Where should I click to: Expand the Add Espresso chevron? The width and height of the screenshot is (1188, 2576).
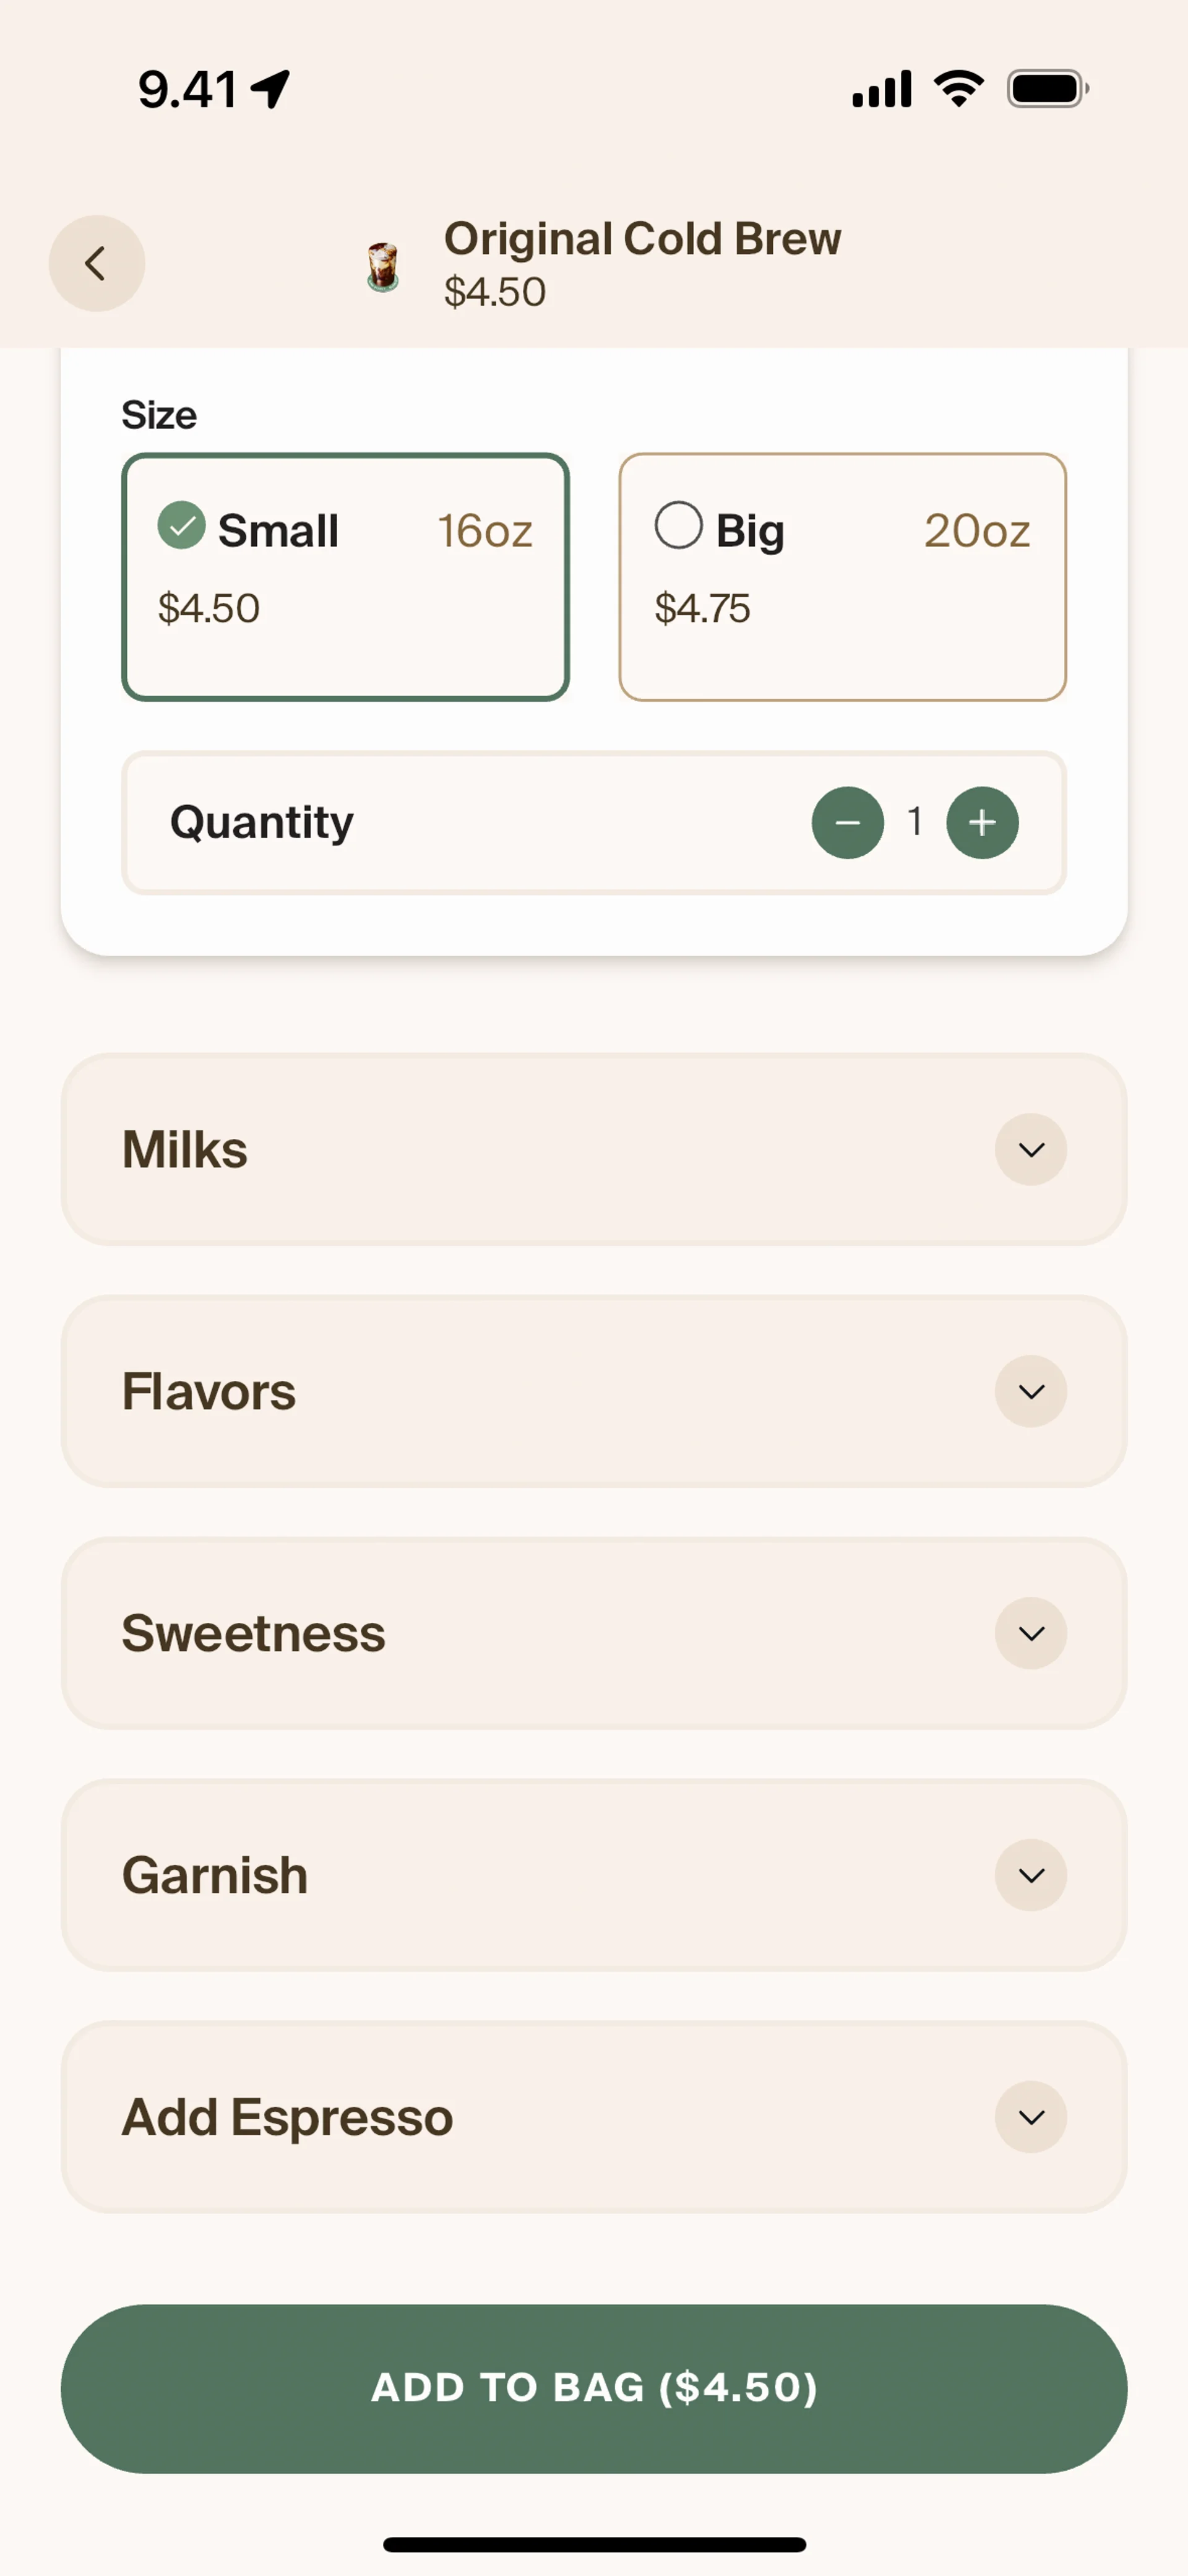tap(1030, 2118)
